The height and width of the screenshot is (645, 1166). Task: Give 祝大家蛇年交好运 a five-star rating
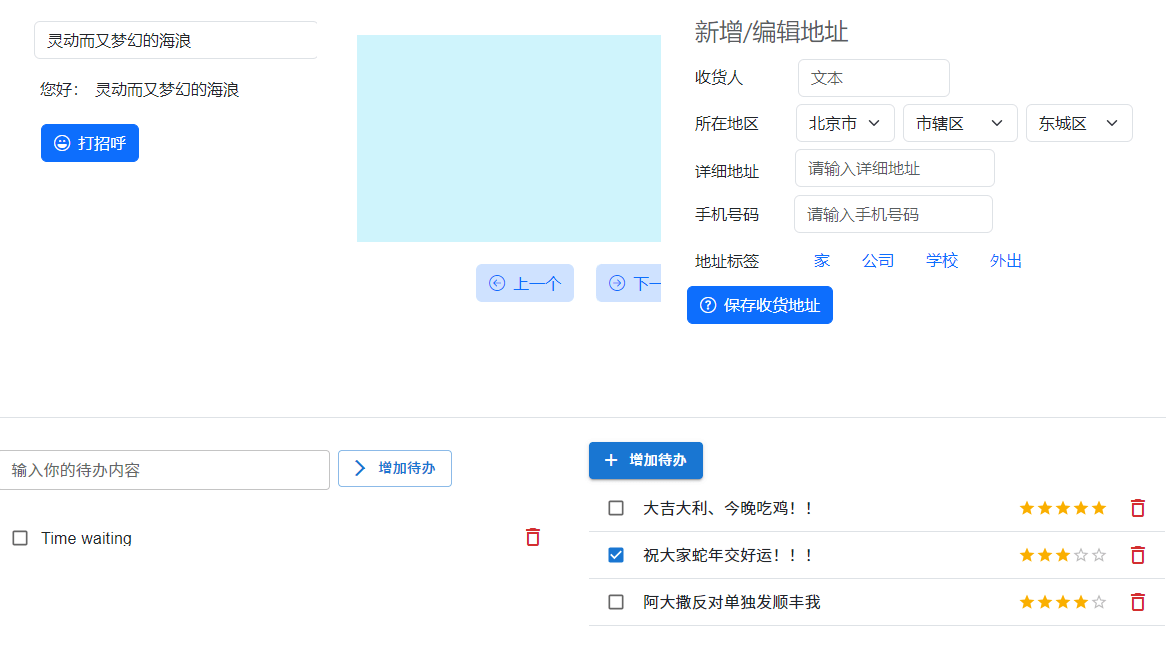[1099, 554]
